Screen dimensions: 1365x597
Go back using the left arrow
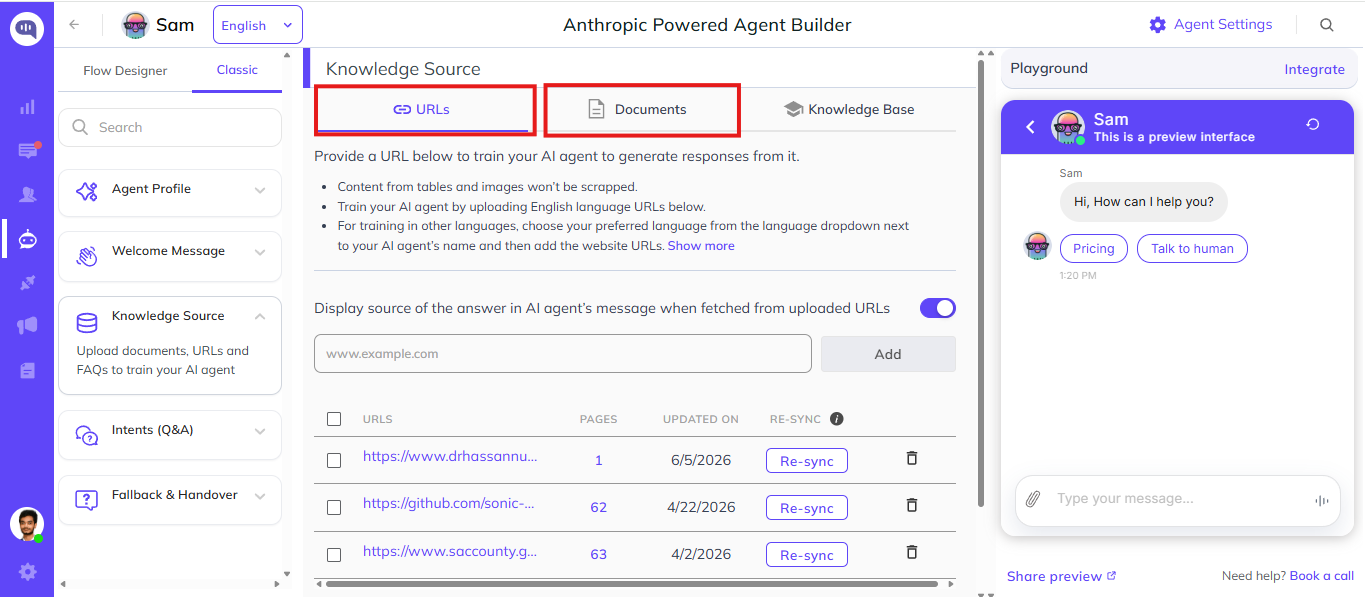pos(74,25)
